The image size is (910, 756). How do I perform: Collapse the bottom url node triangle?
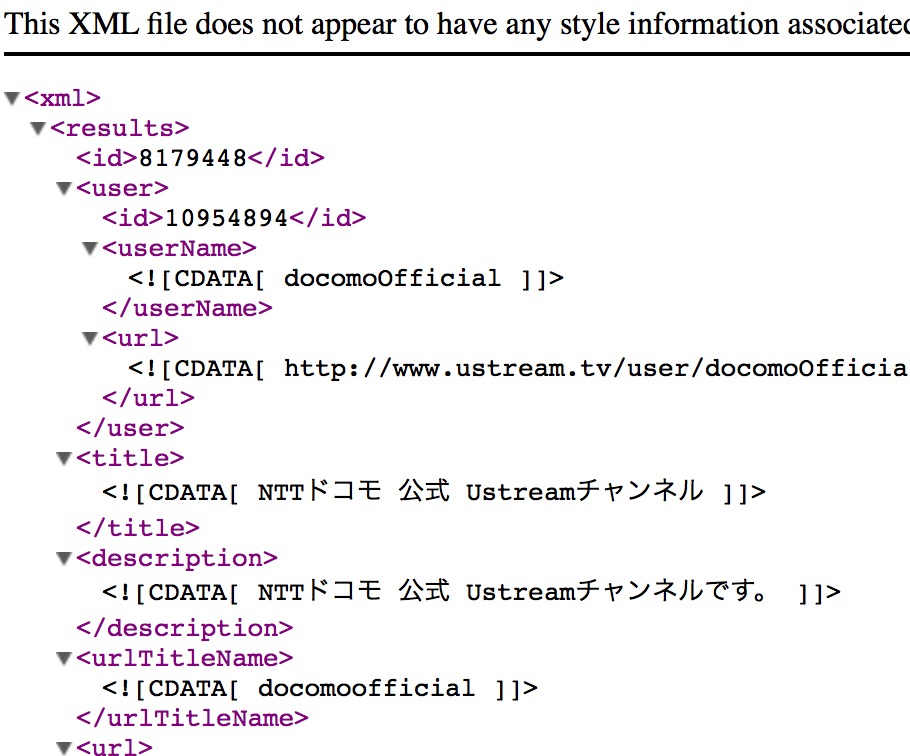(x=64, y=747)
